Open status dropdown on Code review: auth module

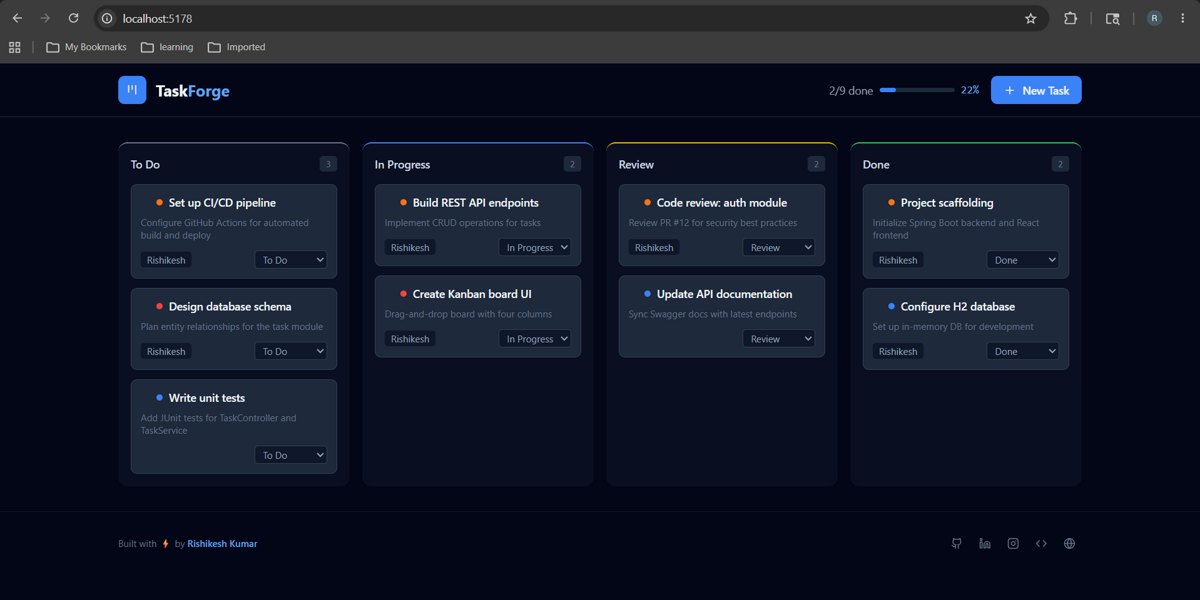coord(779,247)
